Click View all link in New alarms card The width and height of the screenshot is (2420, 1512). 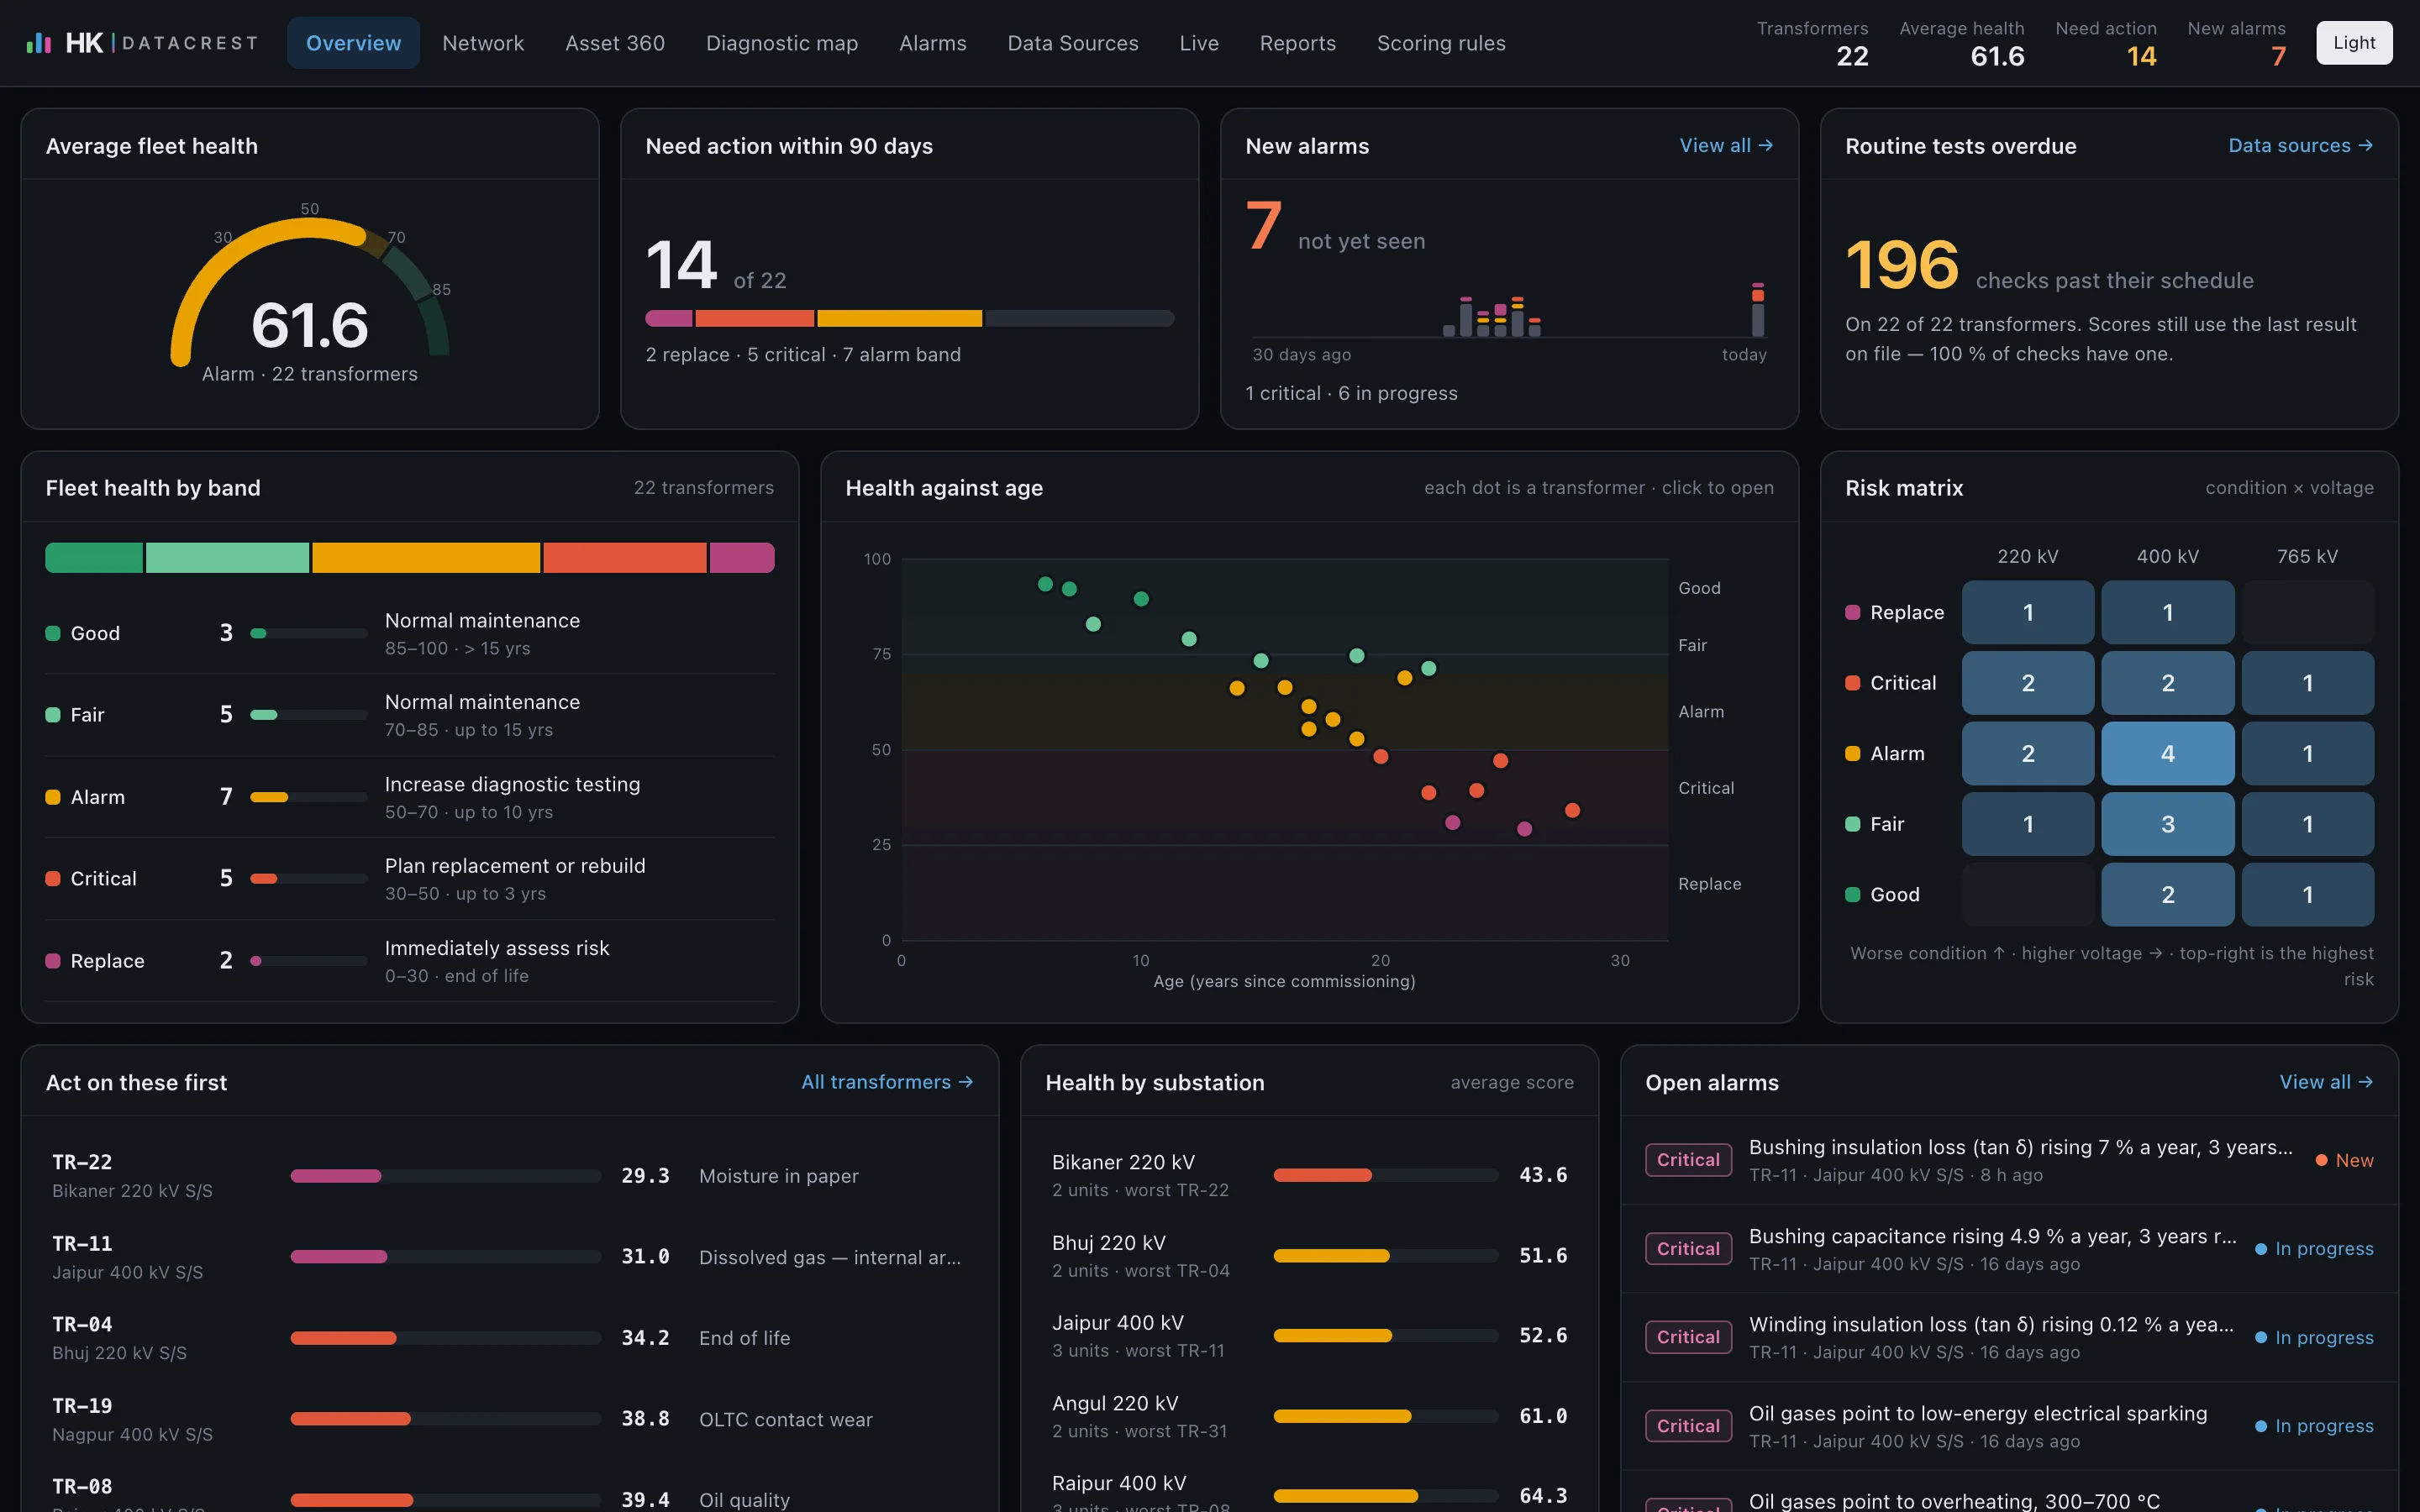(1726, 146)
